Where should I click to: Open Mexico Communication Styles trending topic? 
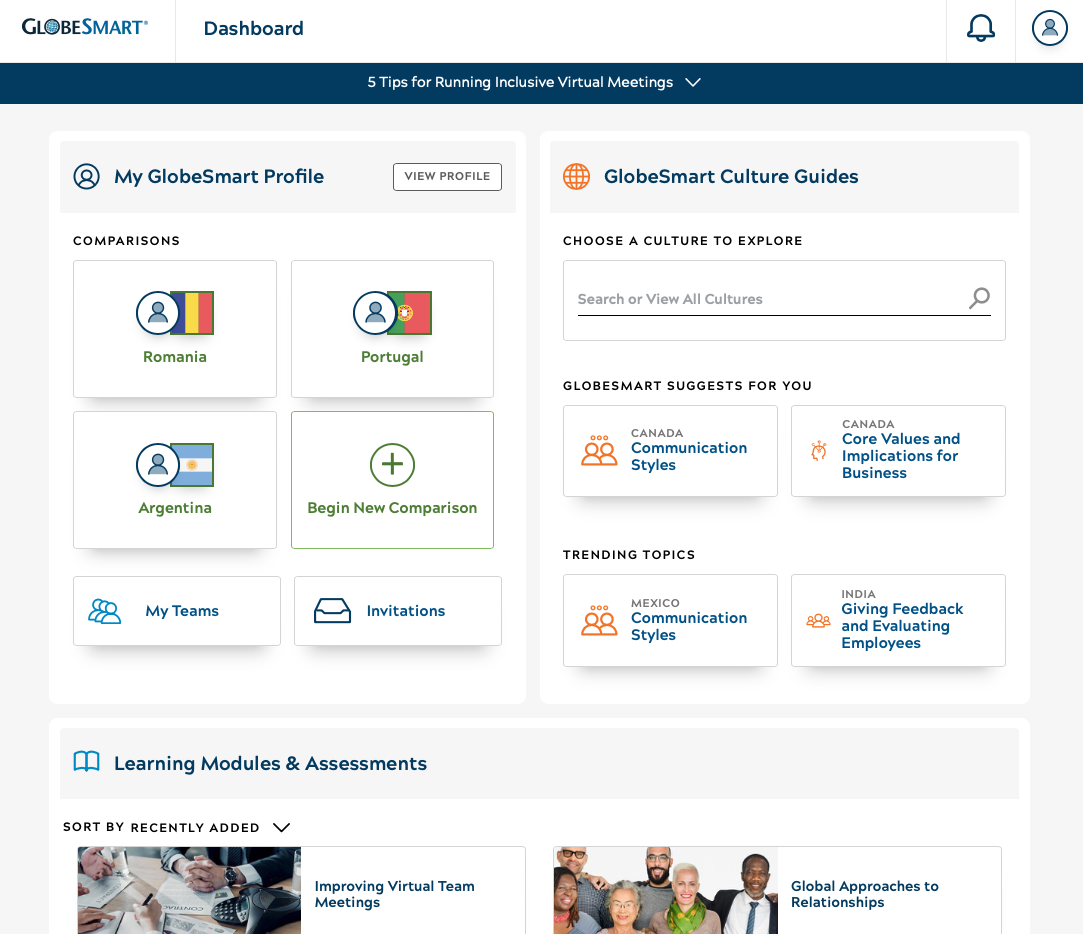pyautogui.click(x=670, y=620)
